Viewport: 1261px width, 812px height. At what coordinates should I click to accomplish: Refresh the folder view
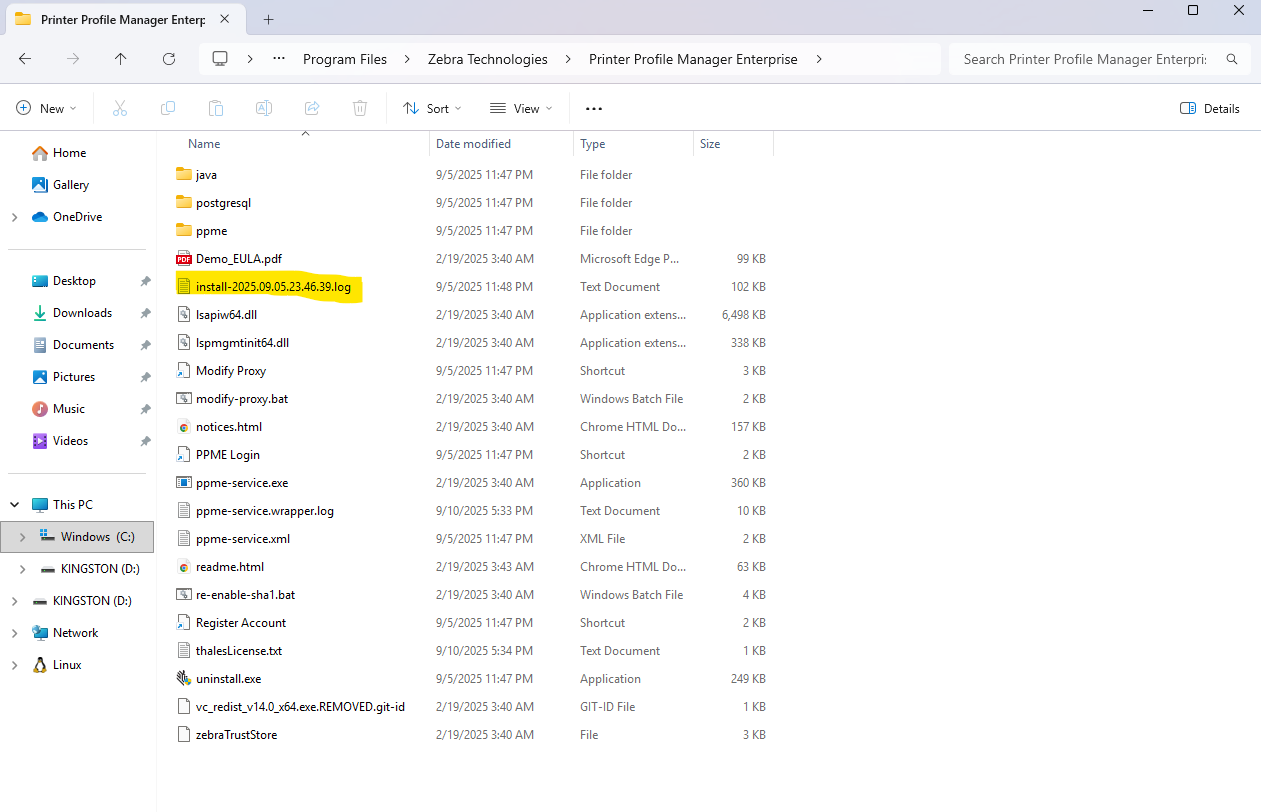click(x=169, y=59)
